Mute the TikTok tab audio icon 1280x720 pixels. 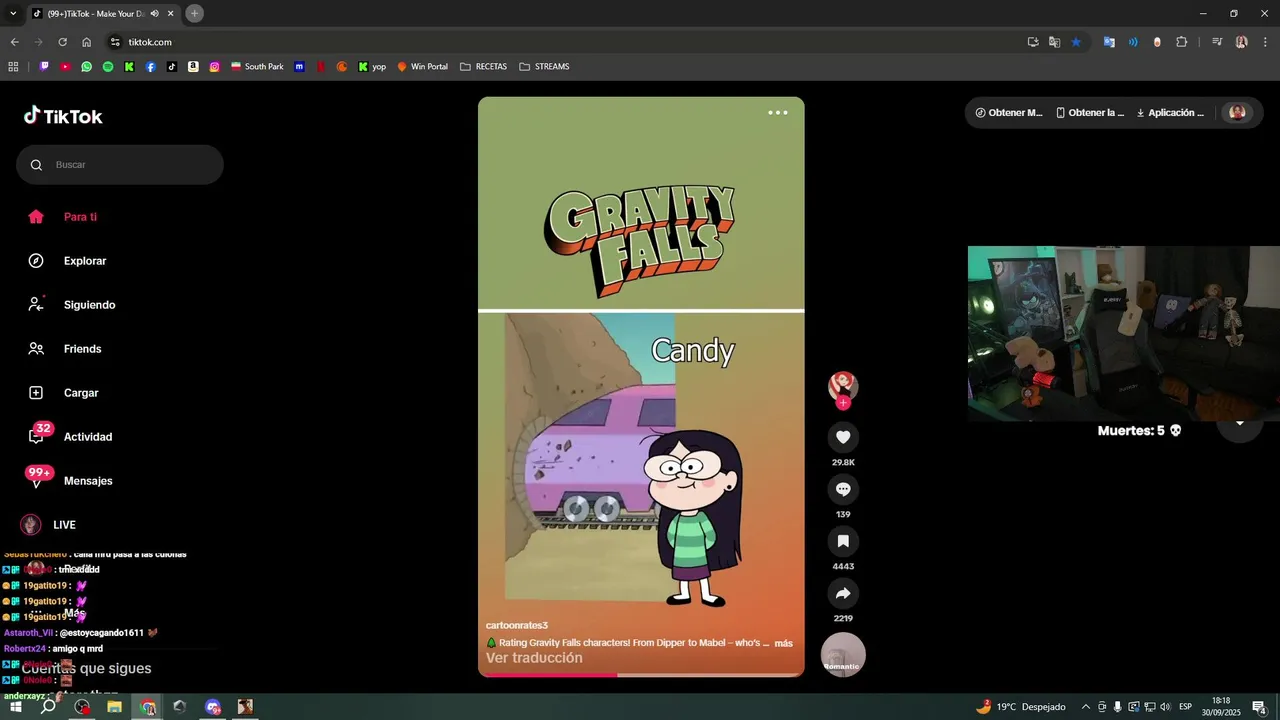[x=155, y=13]
